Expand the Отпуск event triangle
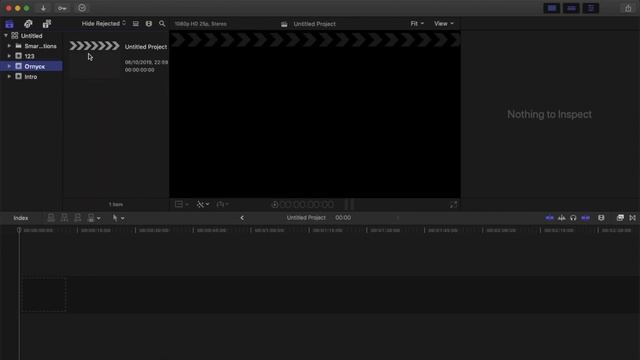 click(x=9, y=66)
